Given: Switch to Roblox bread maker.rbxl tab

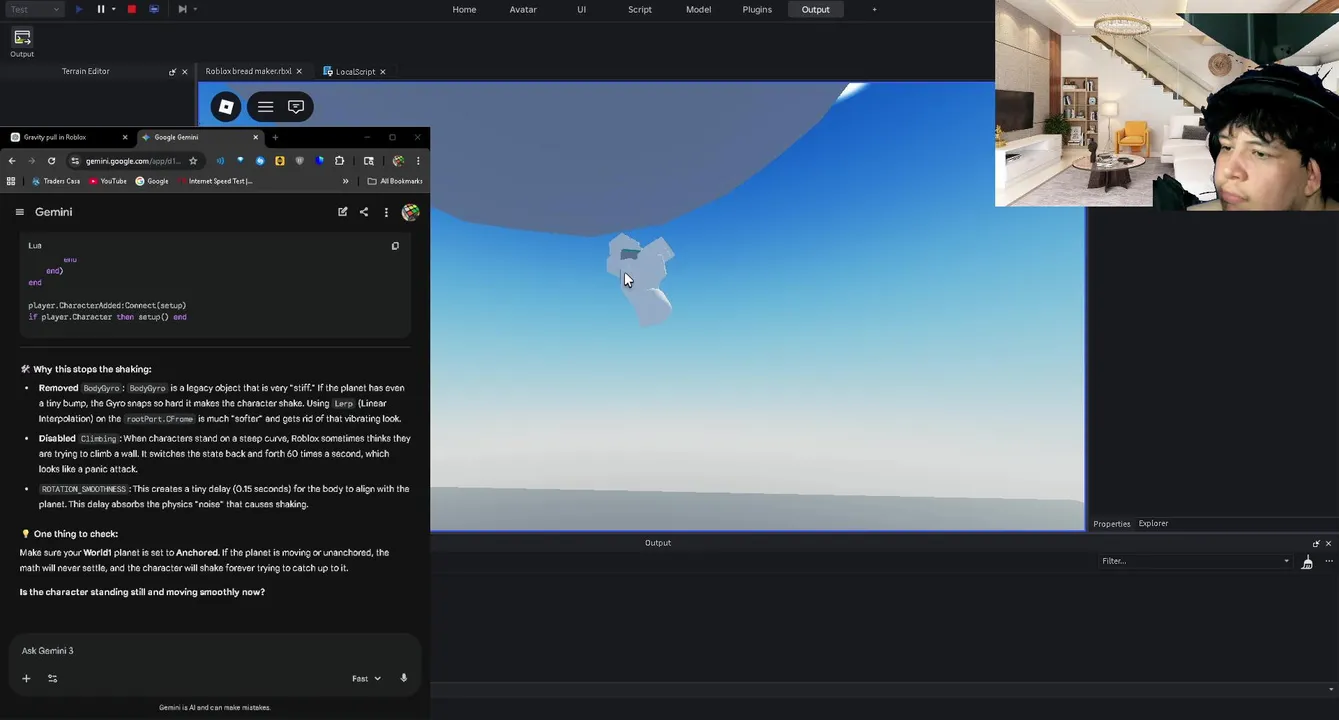Looking at the screenshot, I should [248, 71].
